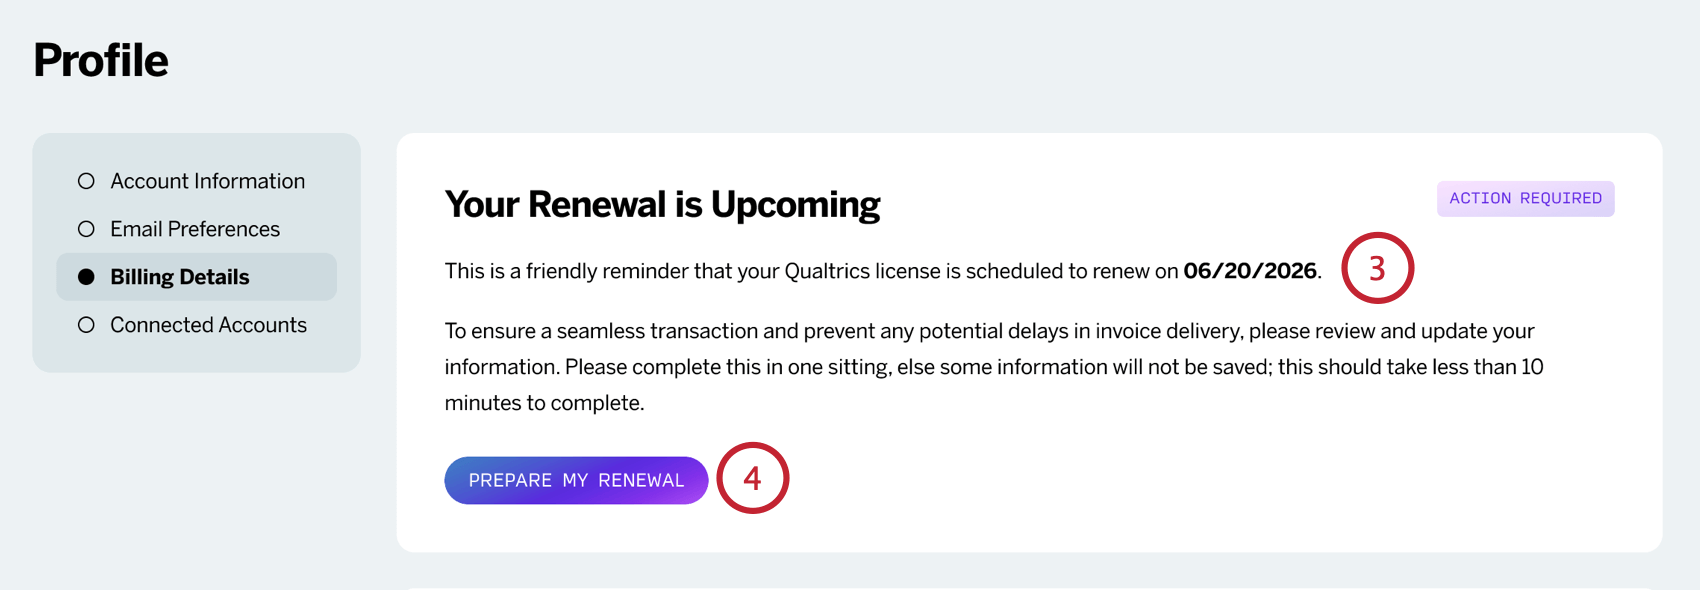Click the bold renewal date 06/20/2026
The width and height of the screenshot is (1700, 590).
coord(1249,270)
